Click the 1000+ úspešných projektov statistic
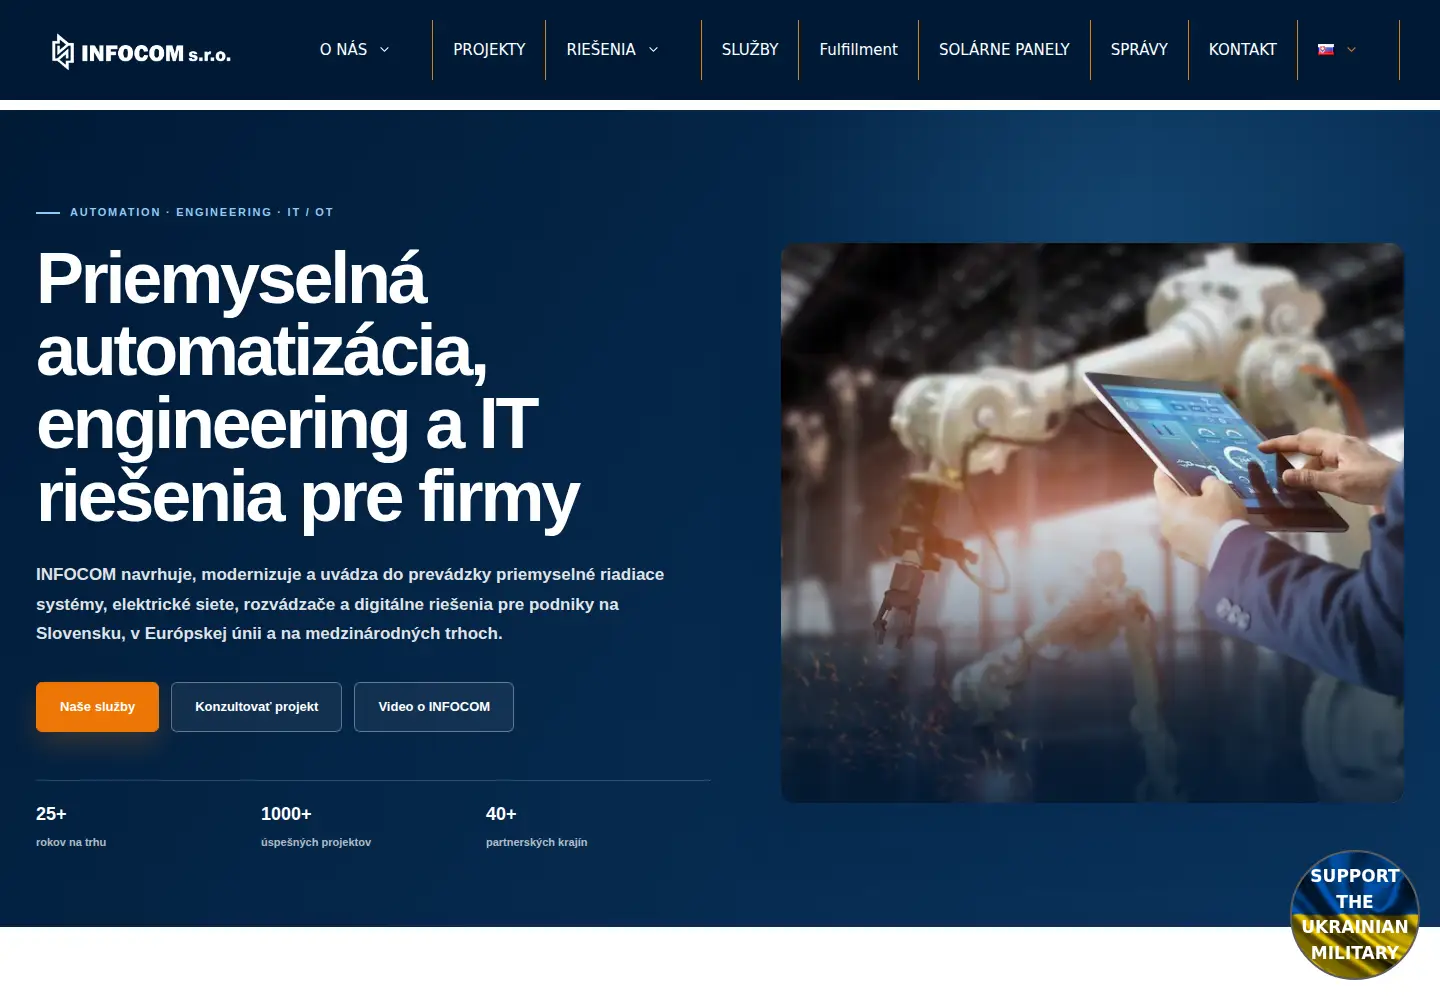This screenshot has width=1440, height=1000. point(316,826)
